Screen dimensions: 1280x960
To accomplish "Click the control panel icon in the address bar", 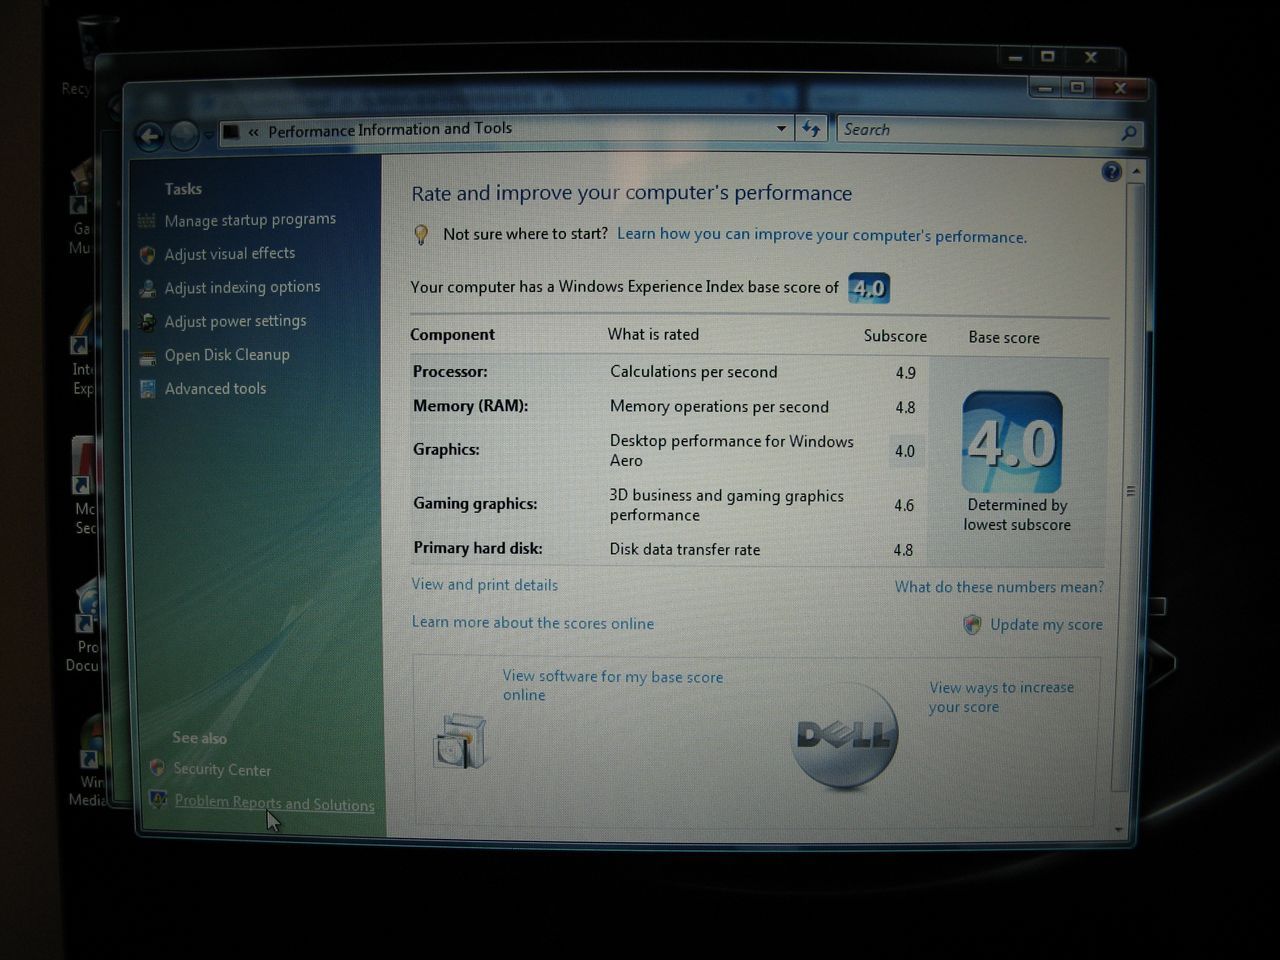I will click(231, 131).
